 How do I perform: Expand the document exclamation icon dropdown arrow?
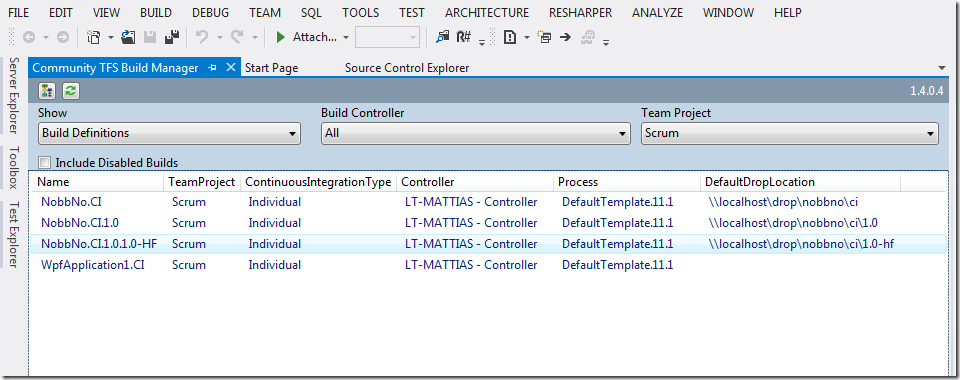(x=527, y=38)
